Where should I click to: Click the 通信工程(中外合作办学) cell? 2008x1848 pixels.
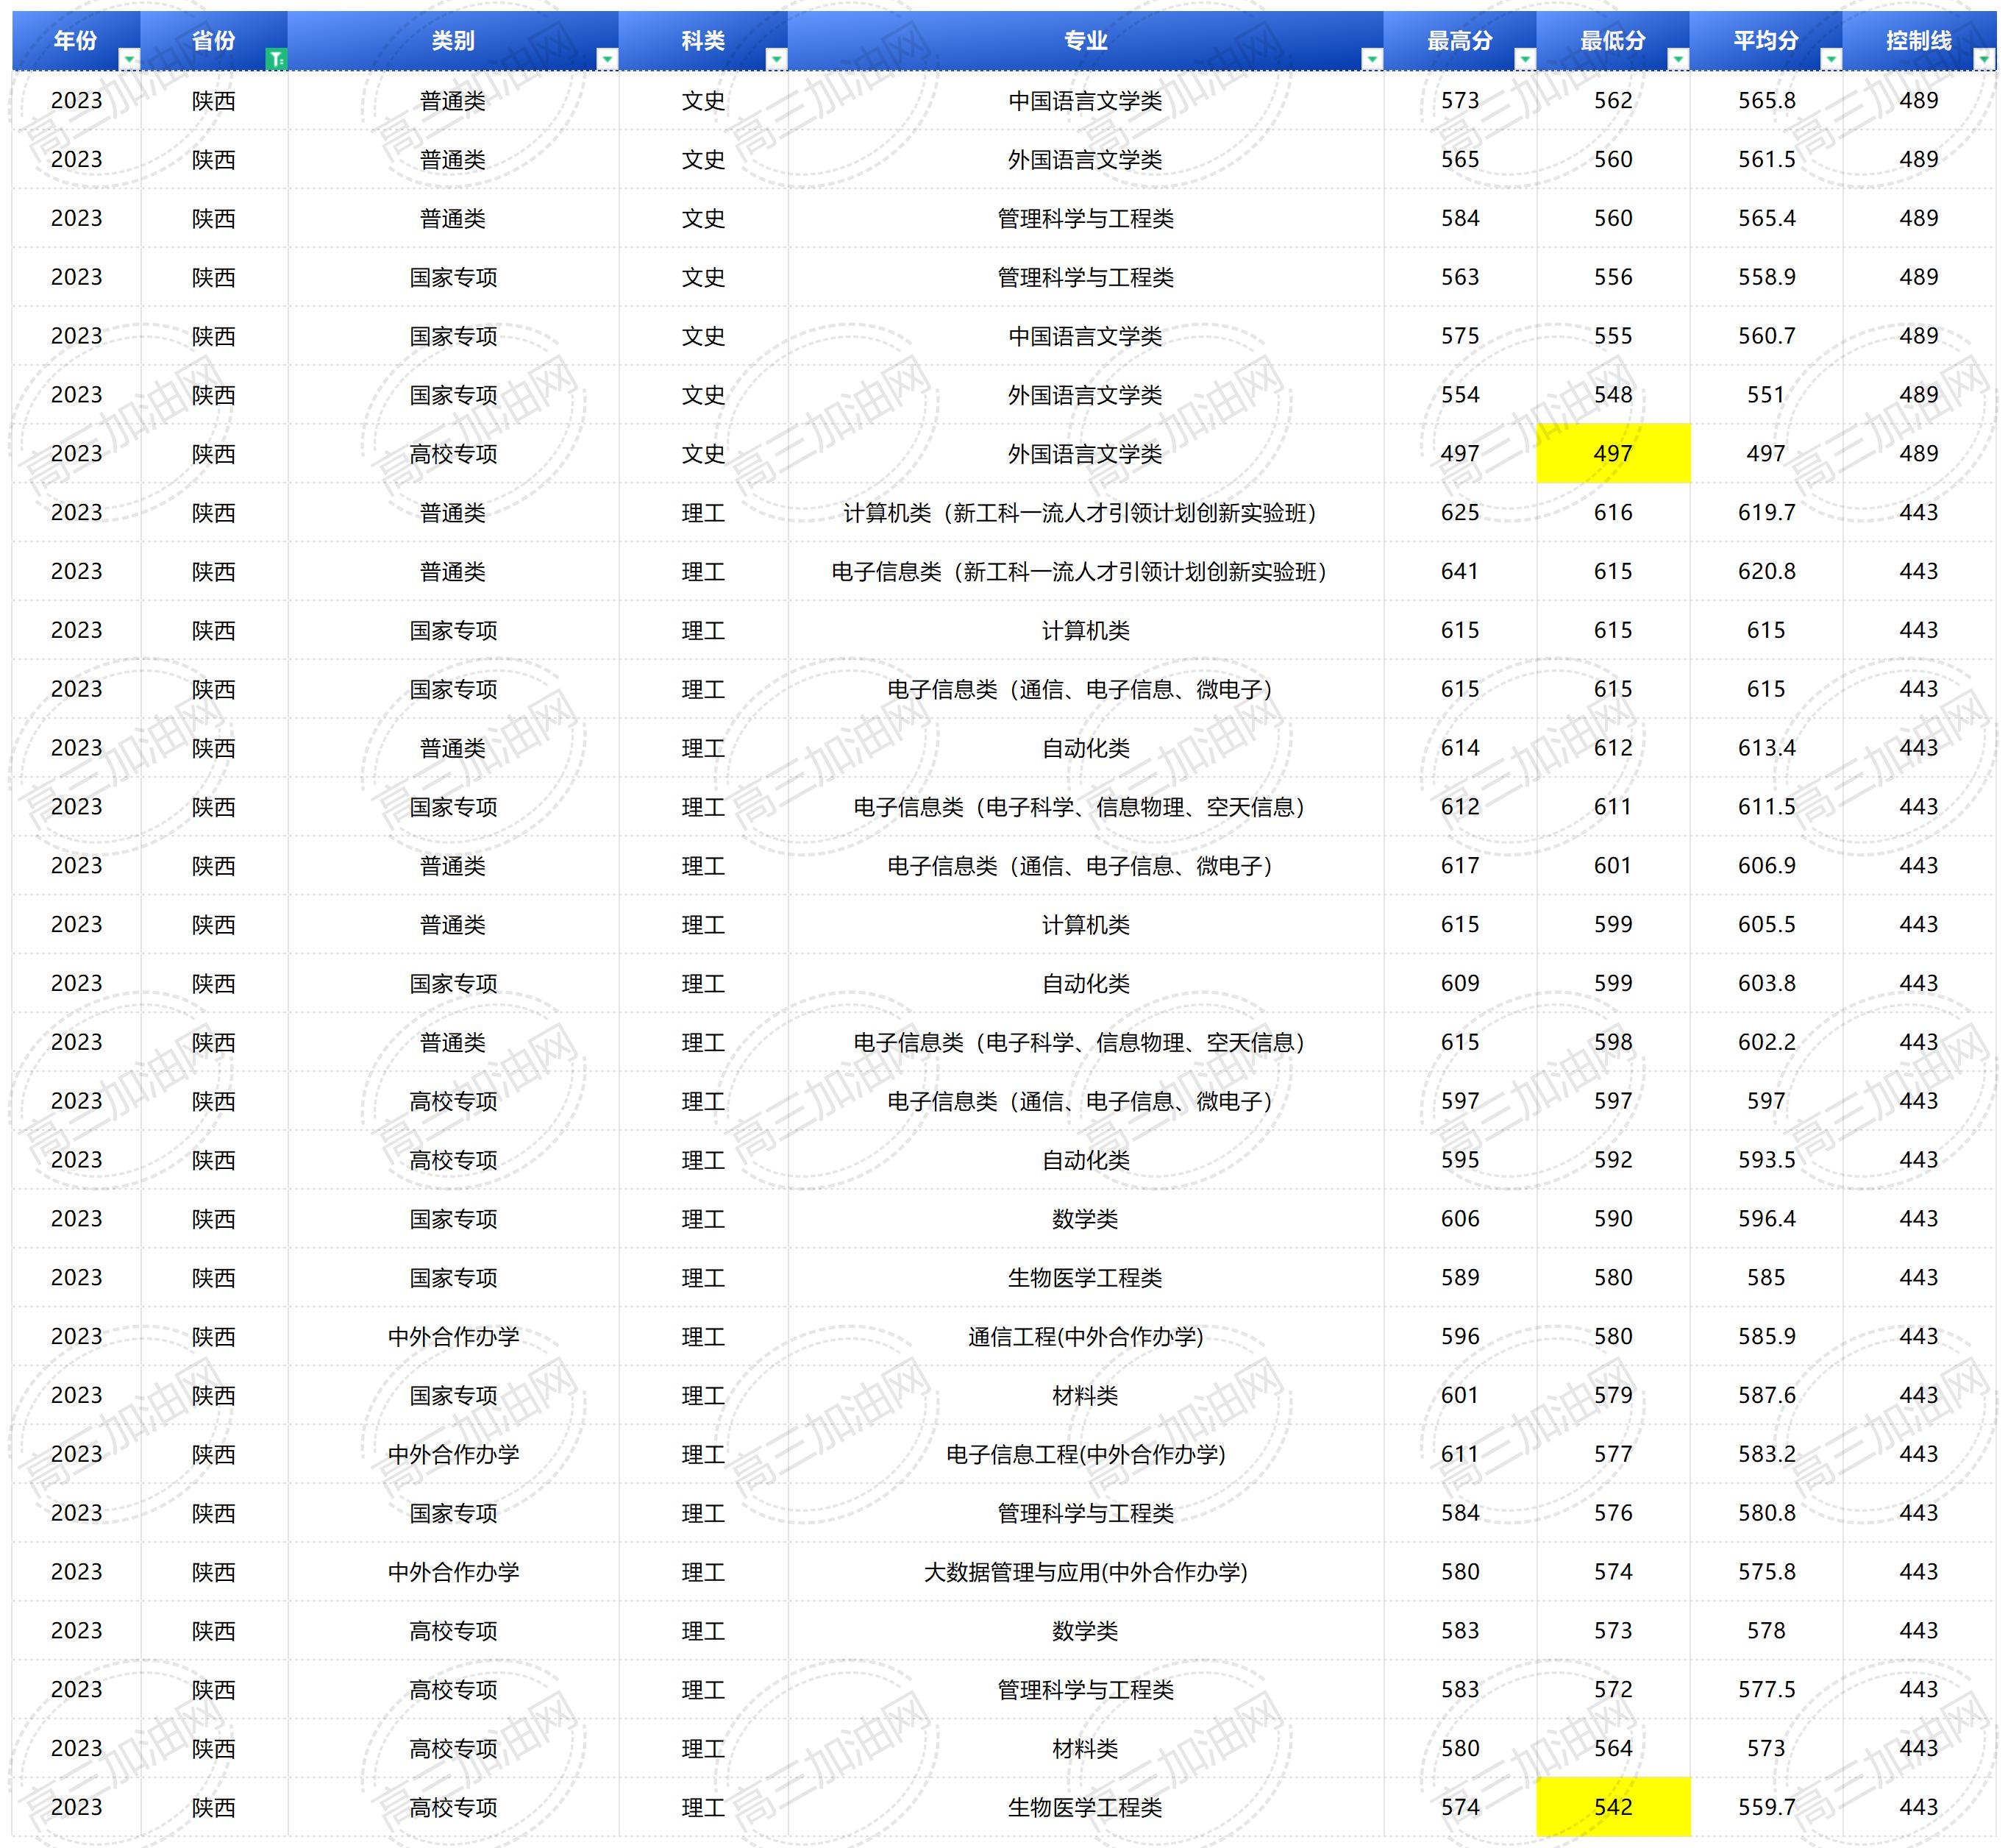(1086, 1336)
